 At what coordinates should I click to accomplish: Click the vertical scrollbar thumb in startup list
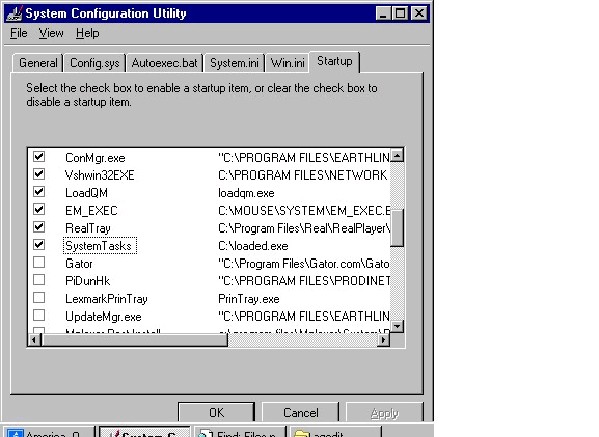click(397, 227)
